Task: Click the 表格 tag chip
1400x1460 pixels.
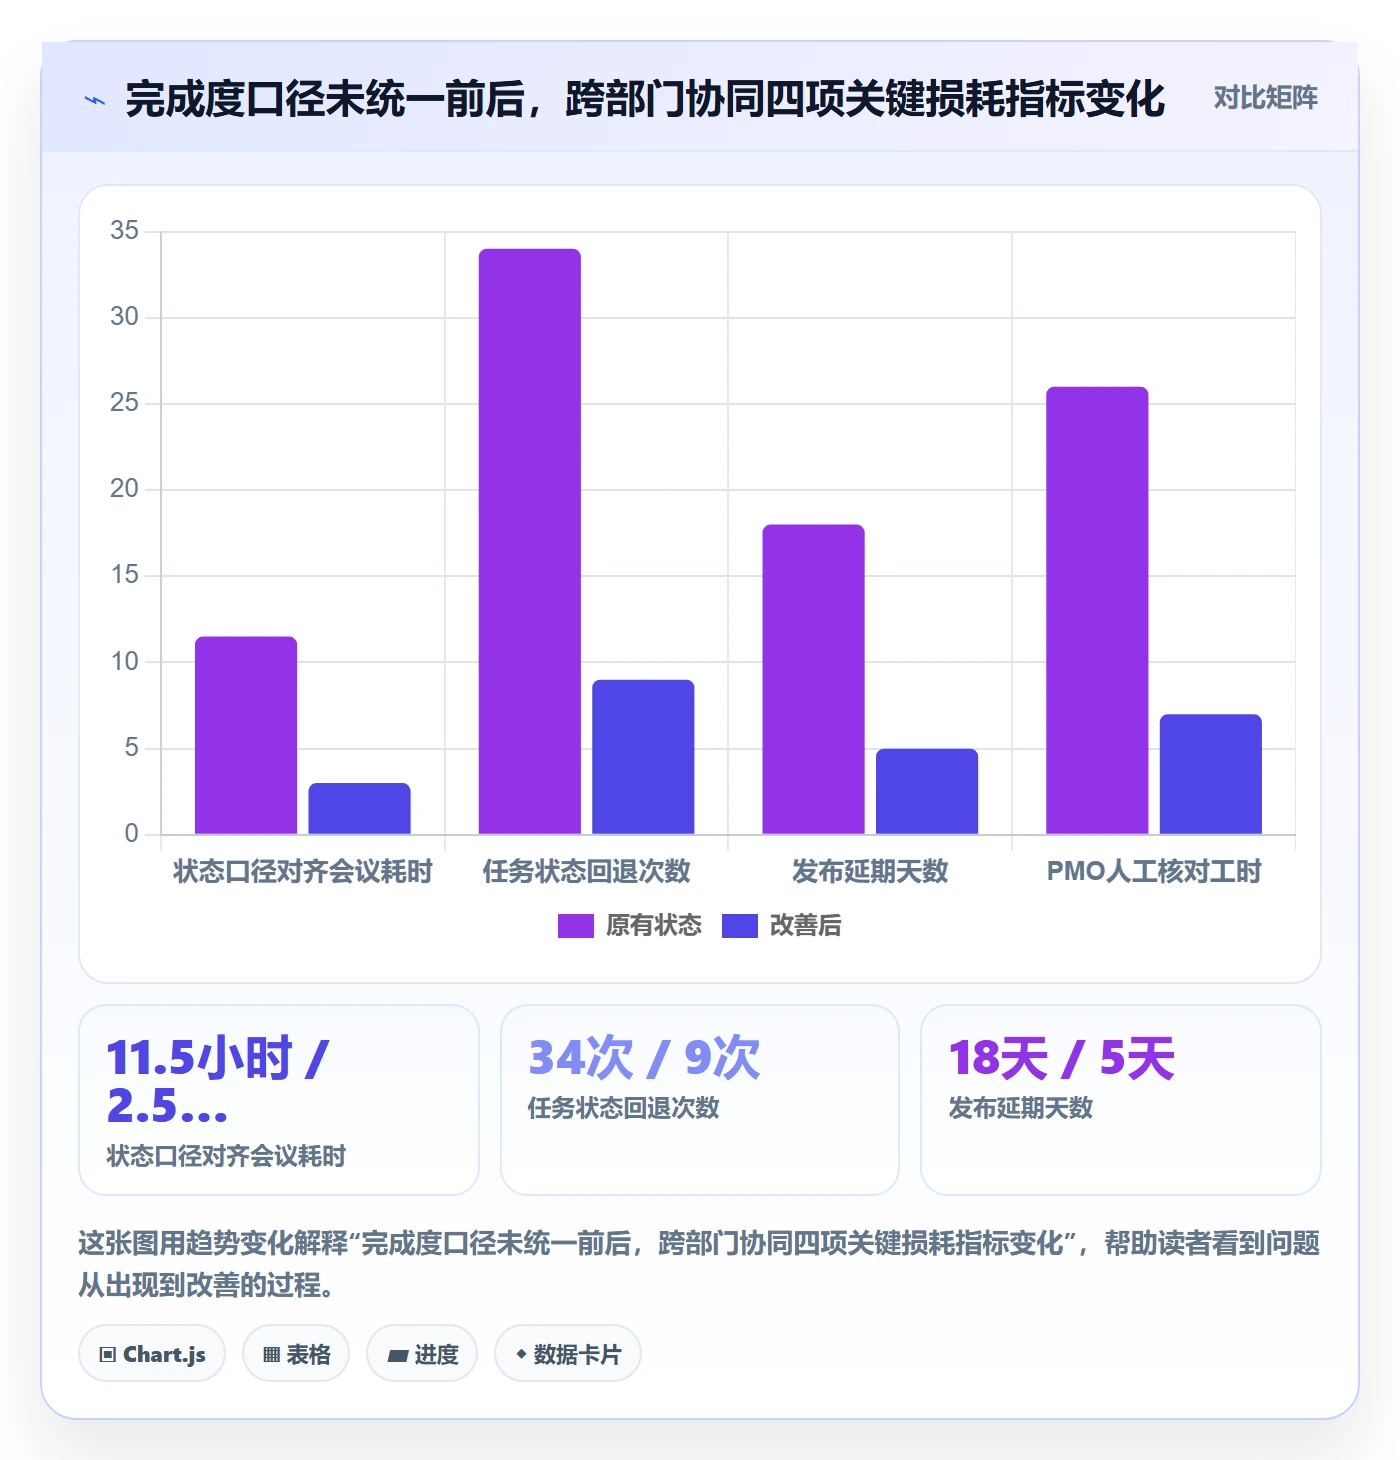Action: [296, 1354]
